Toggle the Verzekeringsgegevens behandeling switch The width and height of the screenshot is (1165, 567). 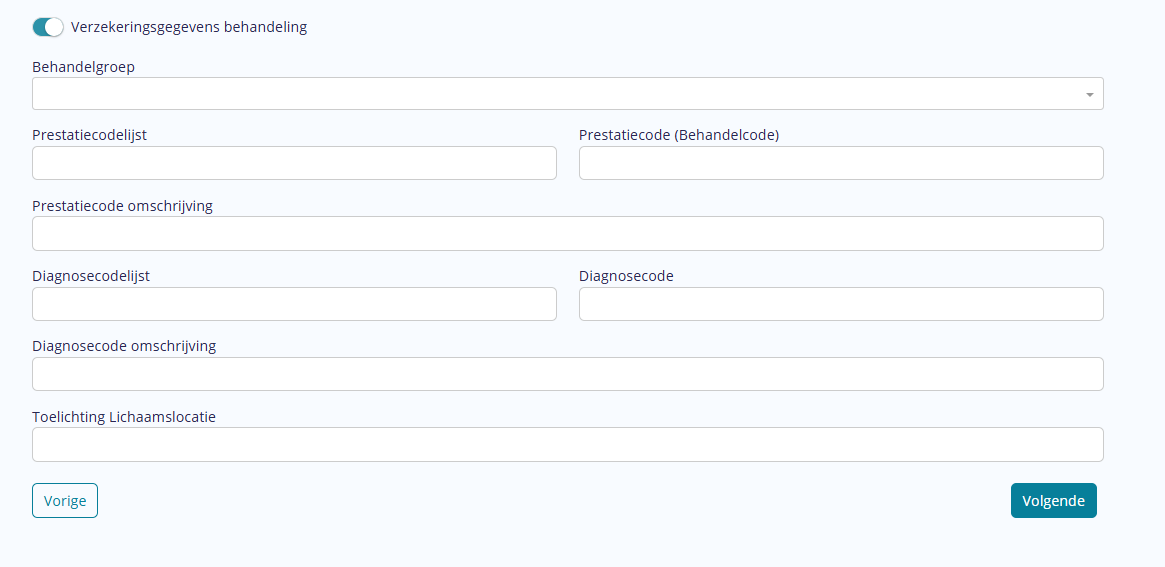coord(48,27)
